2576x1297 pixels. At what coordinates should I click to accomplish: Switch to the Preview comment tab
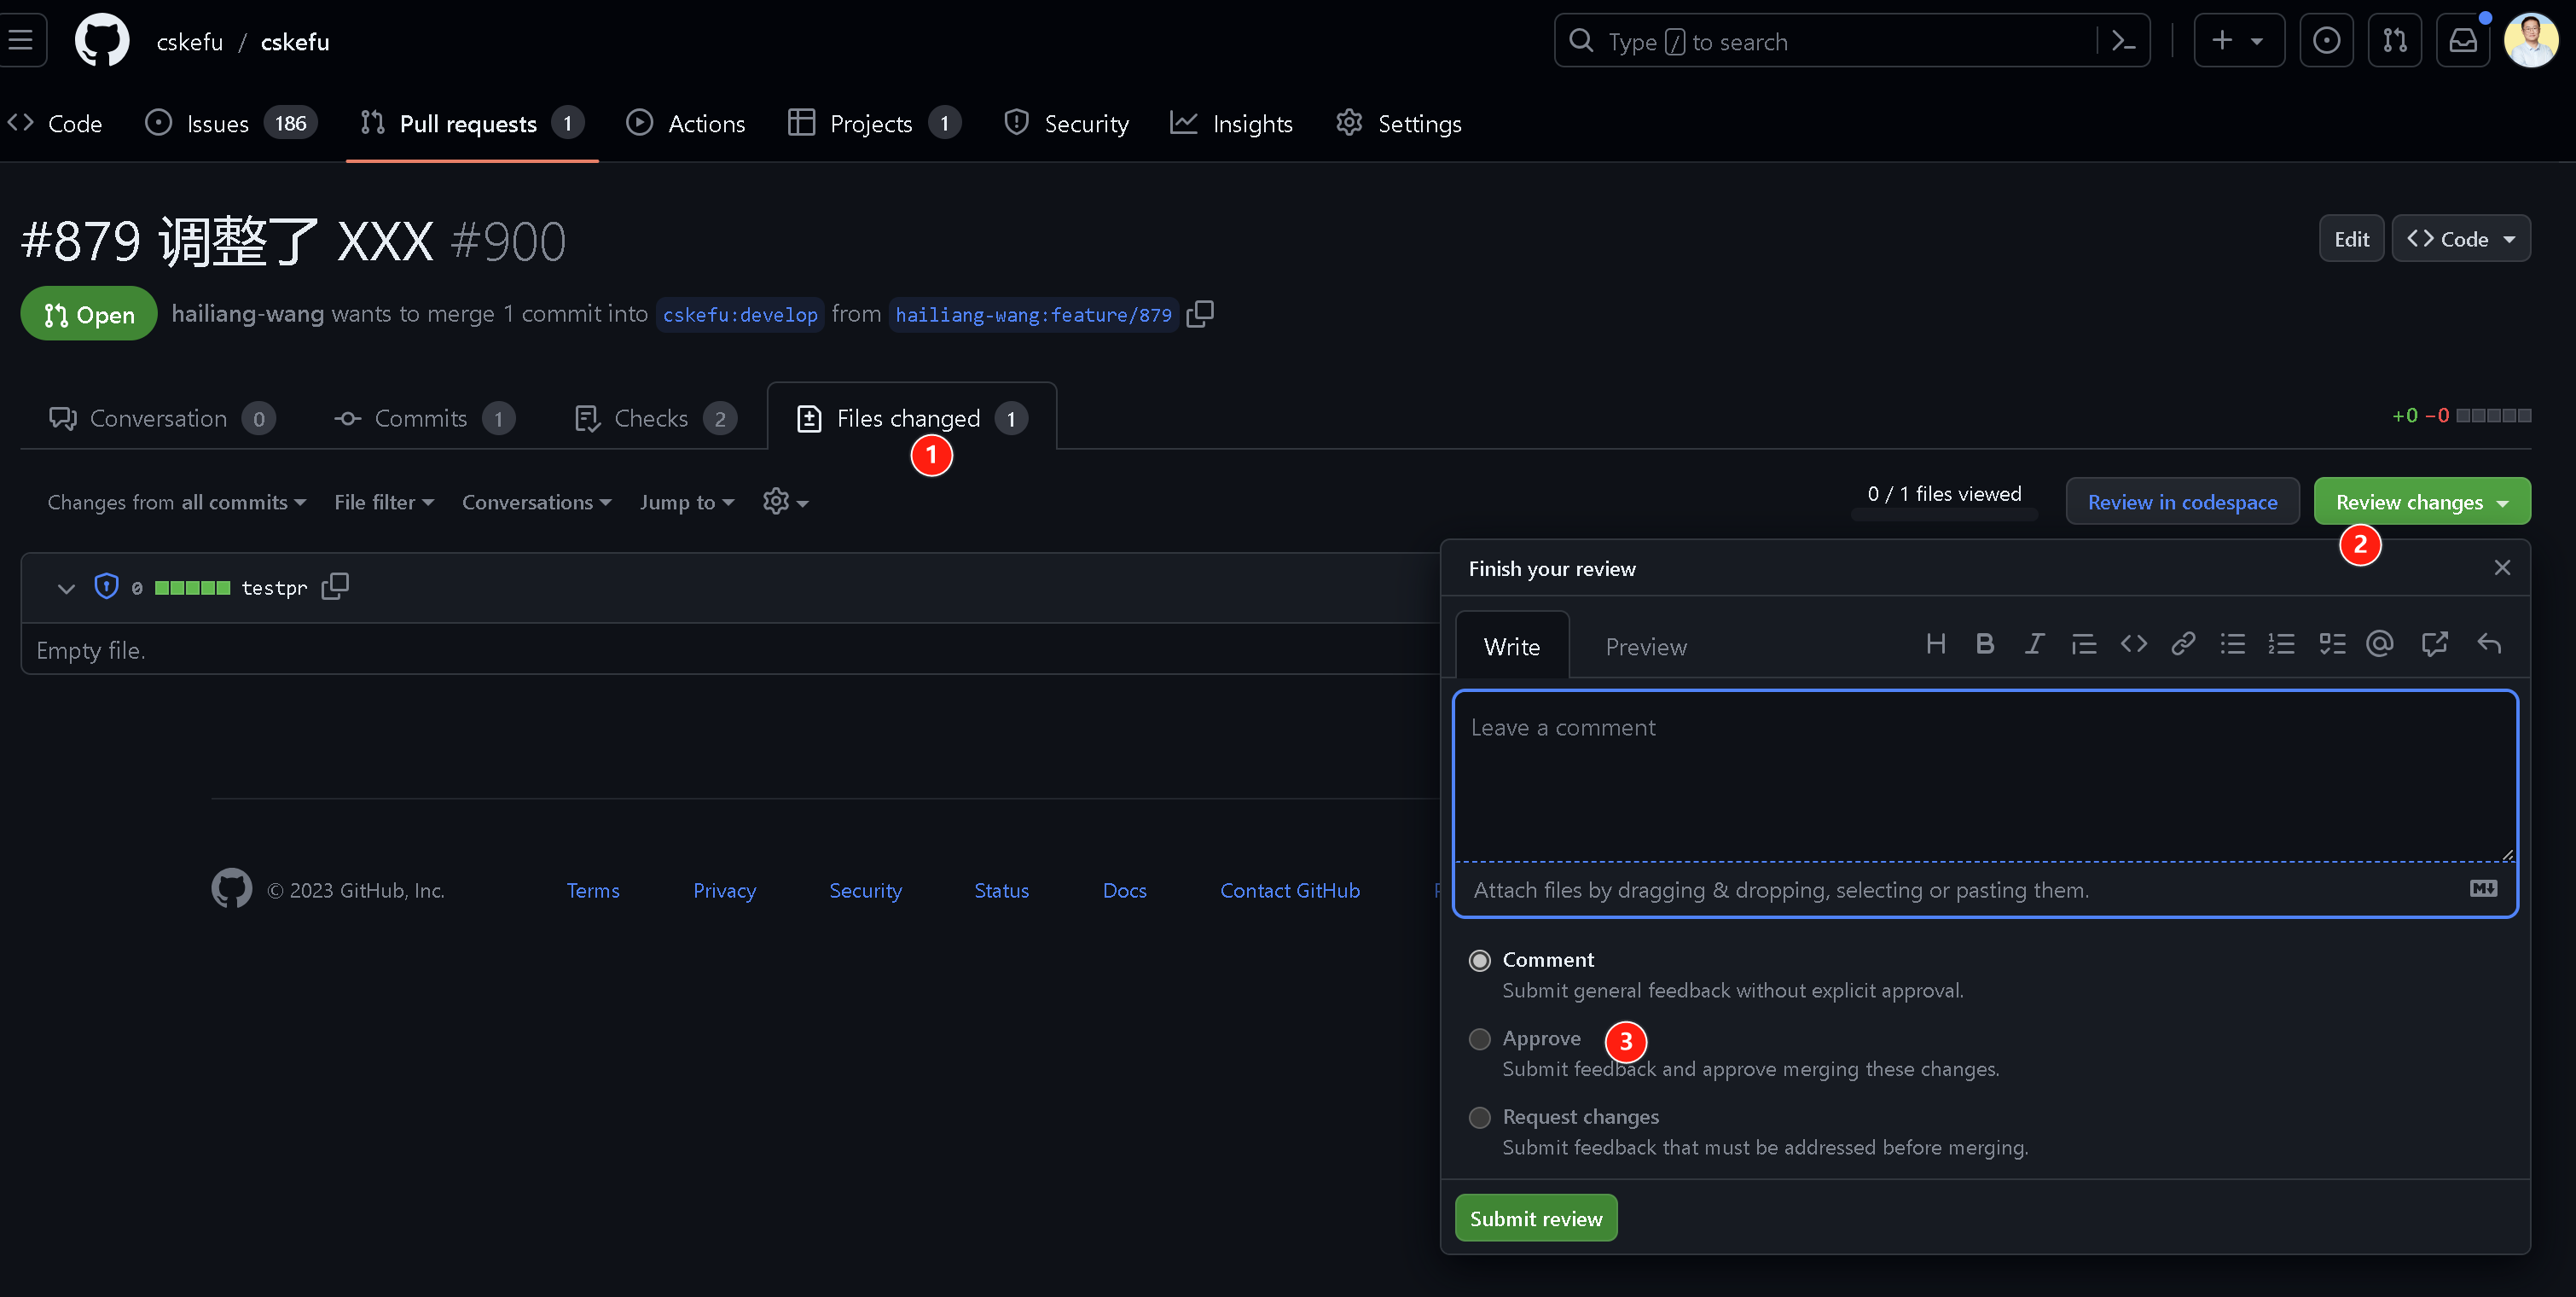(1646, 647)
